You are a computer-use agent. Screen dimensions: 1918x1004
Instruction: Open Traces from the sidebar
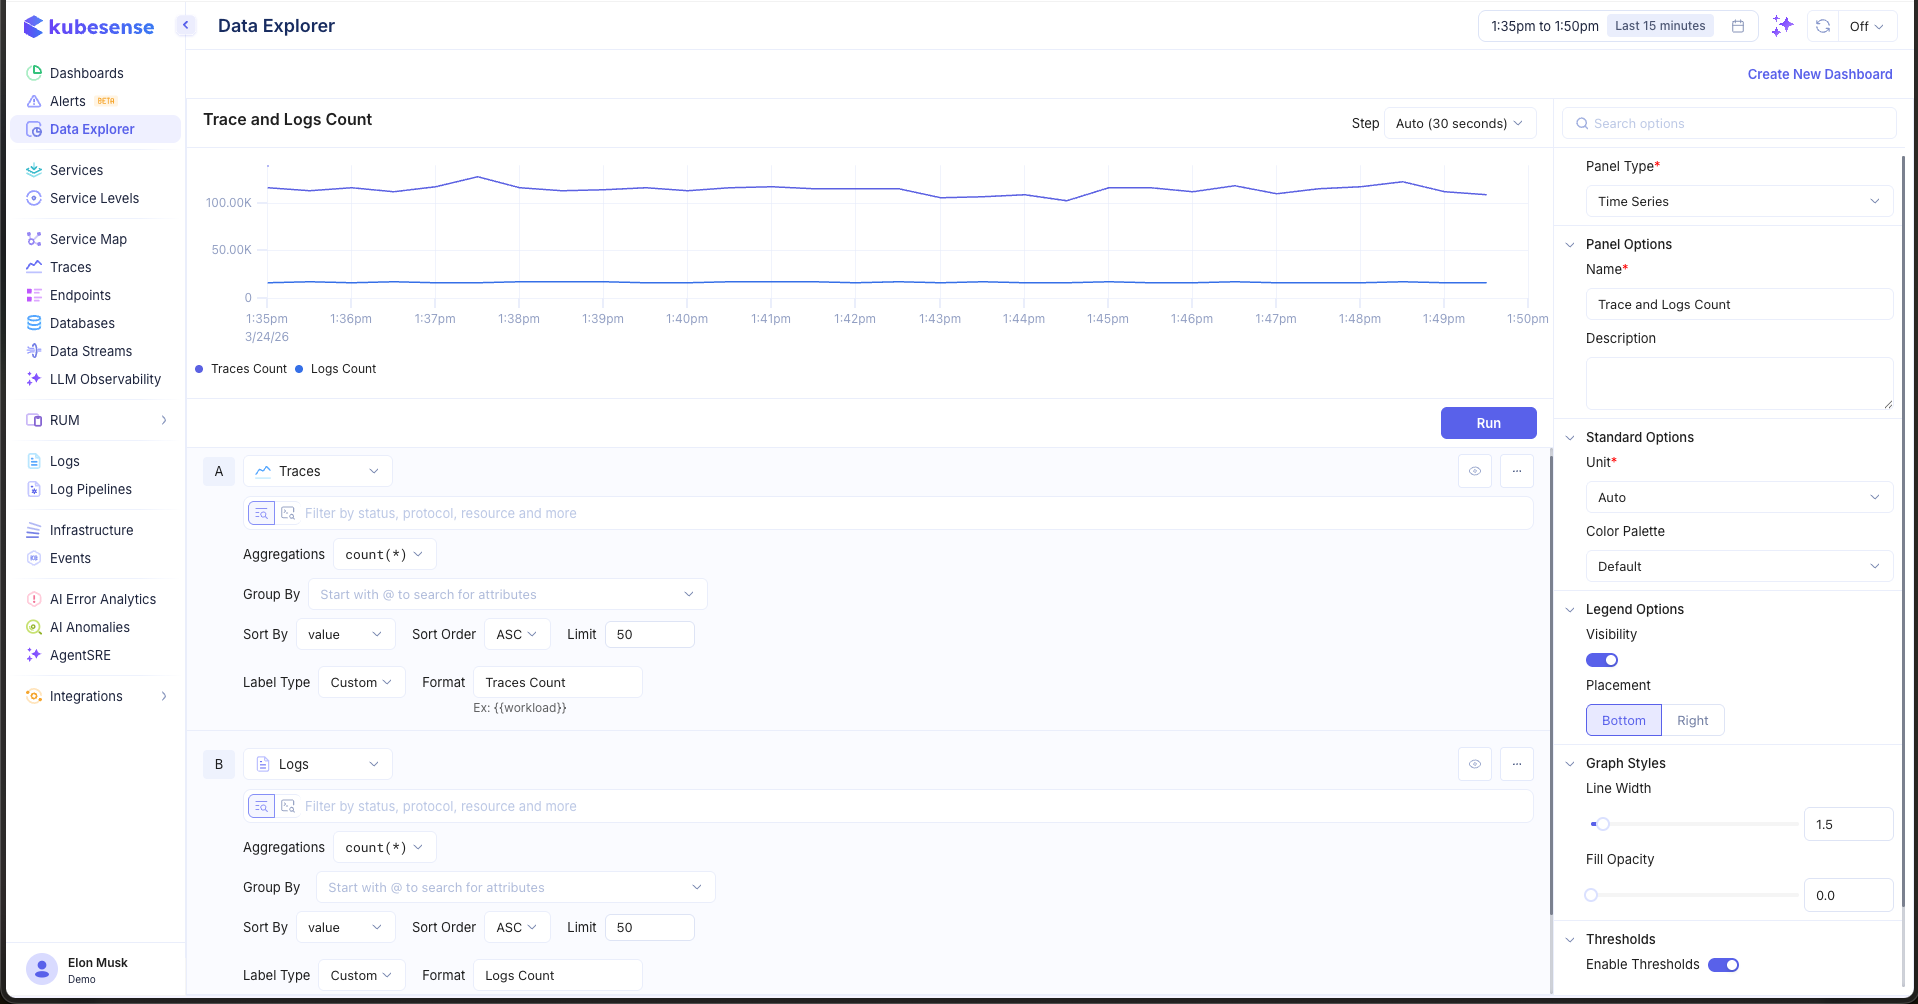[71, 267]
